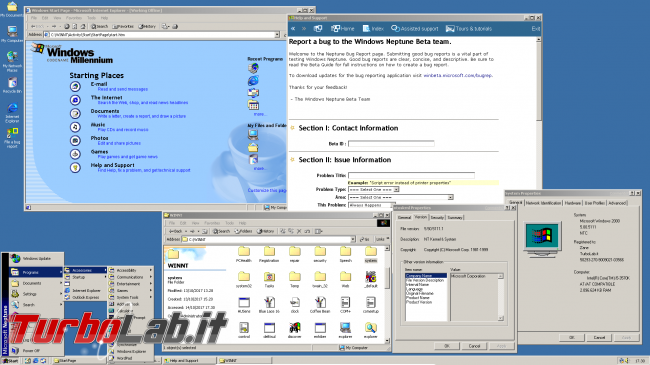Click Index in Help and Support toolbar
Image resolution: width=650 pixels, height=365 pixels.
point(373,29)
